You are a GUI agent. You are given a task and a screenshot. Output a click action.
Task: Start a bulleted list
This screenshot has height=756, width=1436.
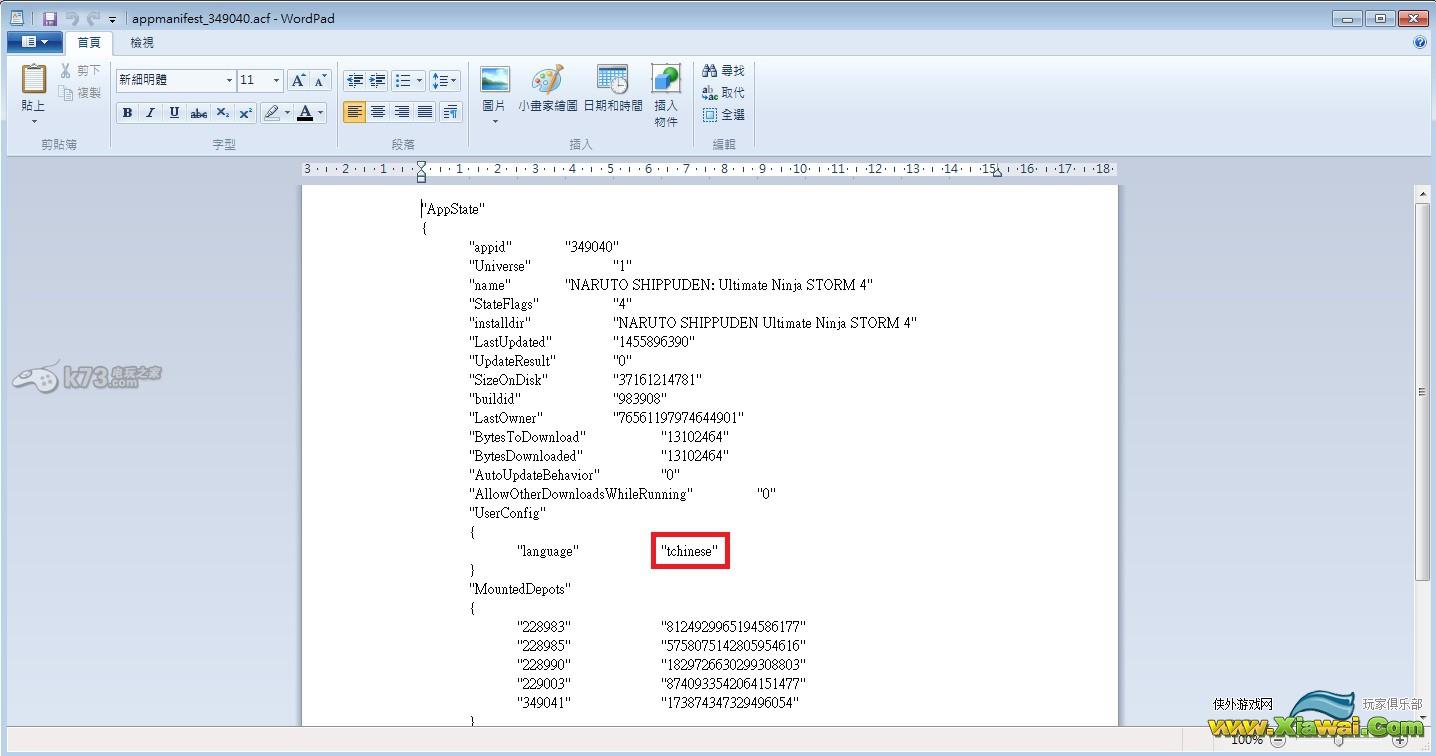coord(403,80)
